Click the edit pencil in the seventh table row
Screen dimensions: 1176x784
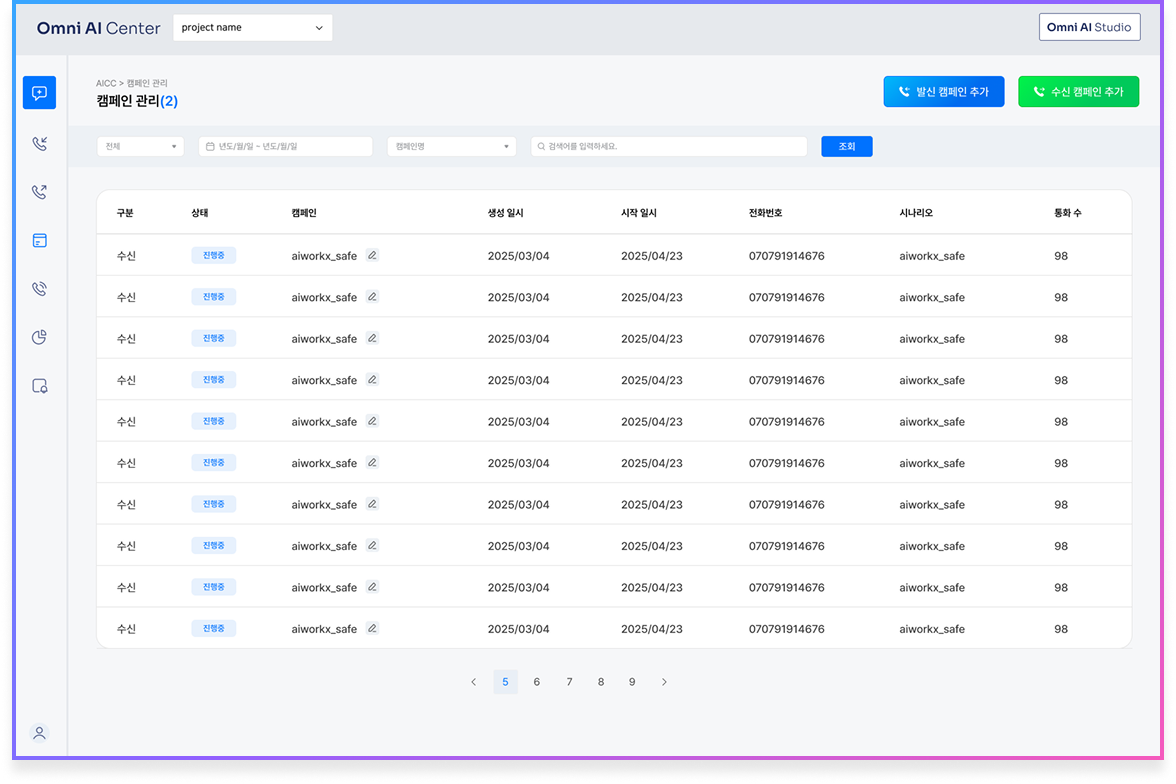tap(372, 504)
